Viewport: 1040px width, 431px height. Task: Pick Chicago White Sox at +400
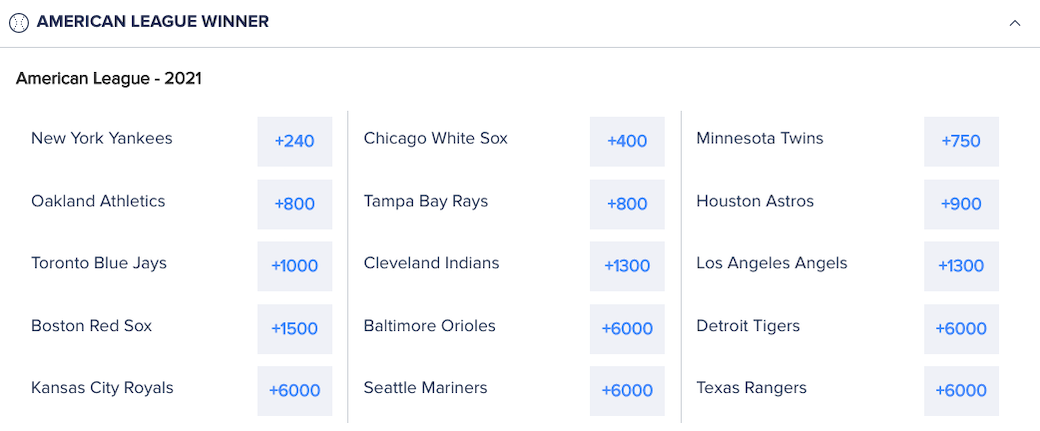pyautogui.click(x=627, y=141)
